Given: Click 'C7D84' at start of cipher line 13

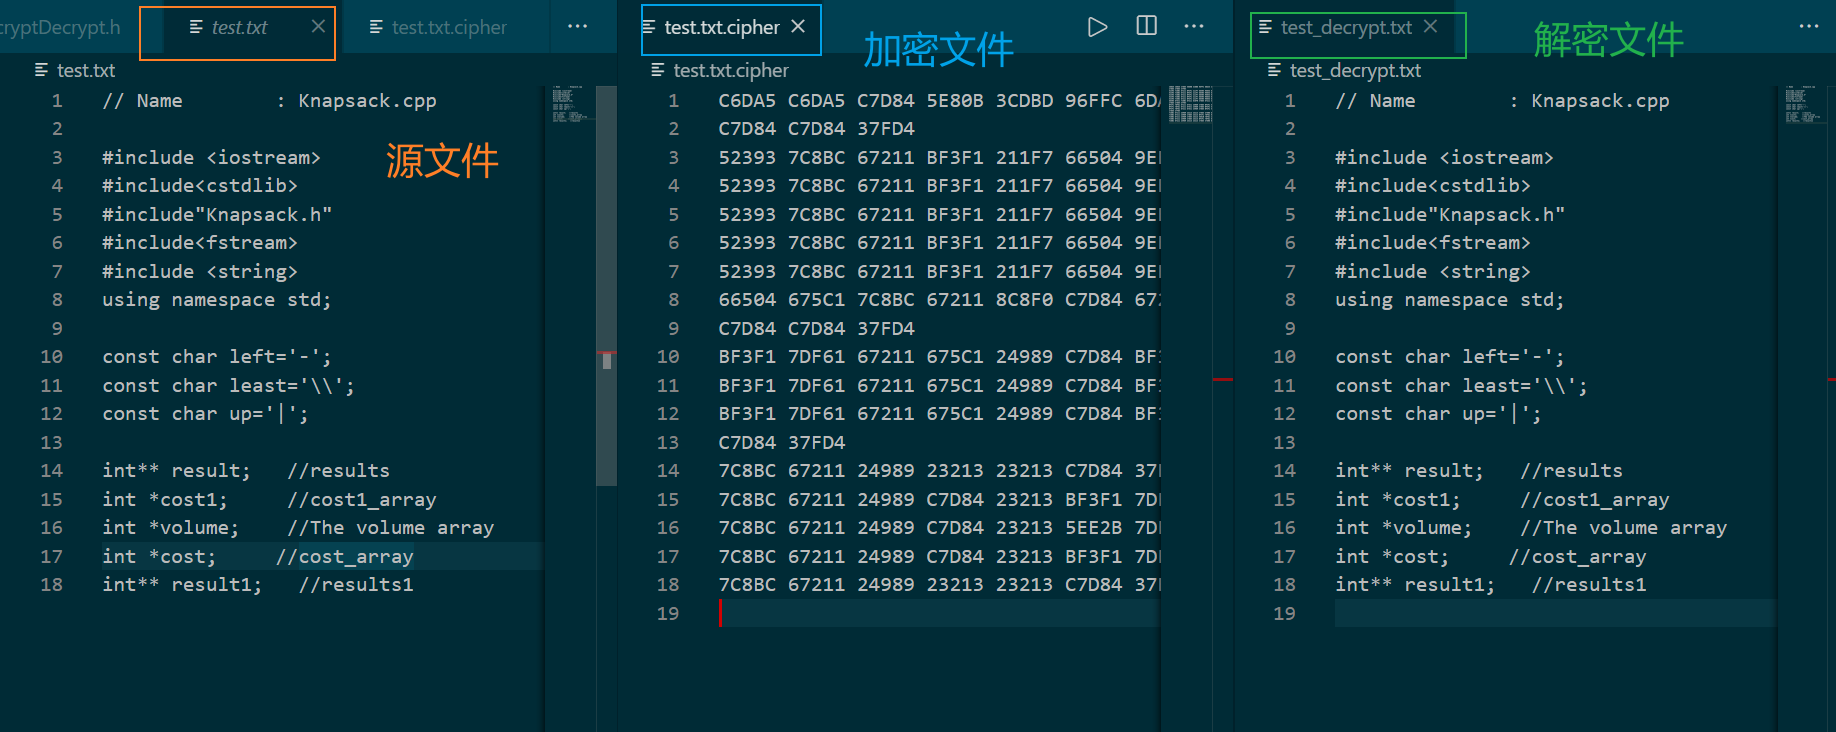Looking at the screenshot, I should pos(747,443).
